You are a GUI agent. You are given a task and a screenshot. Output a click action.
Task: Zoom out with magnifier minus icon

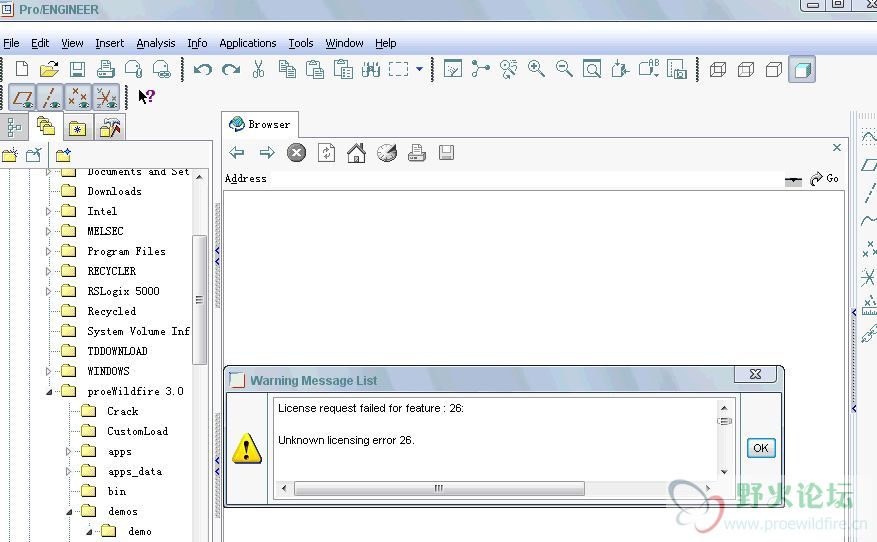click(x=564, y=69)
